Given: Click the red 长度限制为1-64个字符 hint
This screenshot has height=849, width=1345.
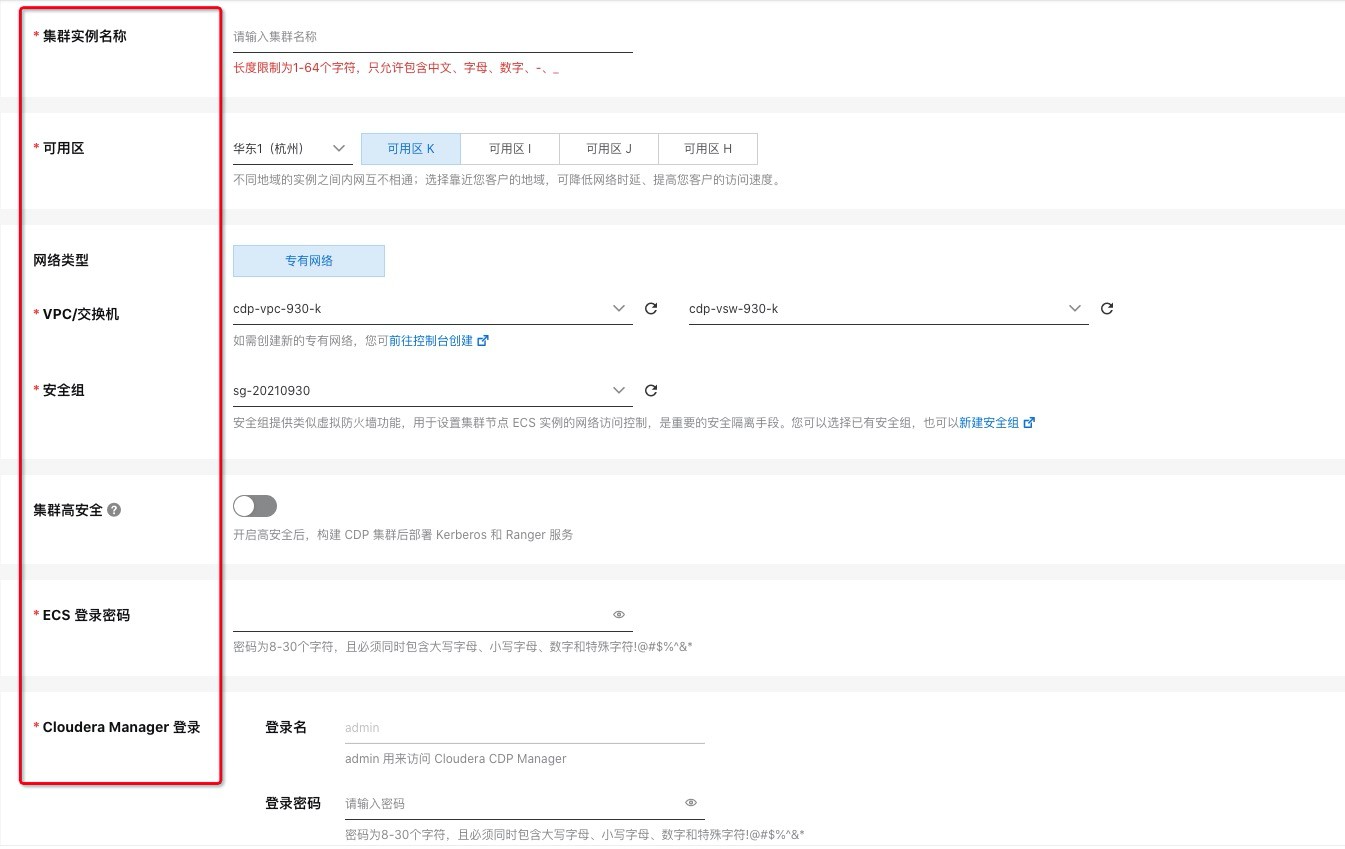Looking at the screenshot, I should point(396,69).
